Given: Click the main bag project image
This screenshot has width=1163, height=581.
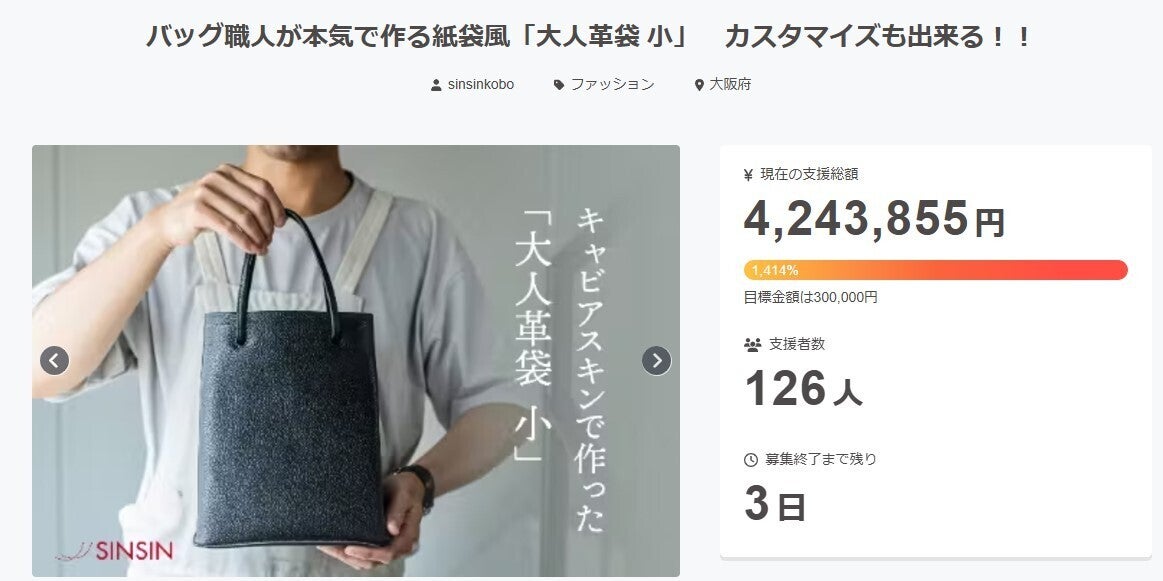Looking at the screenshot, I should point(356,361).
